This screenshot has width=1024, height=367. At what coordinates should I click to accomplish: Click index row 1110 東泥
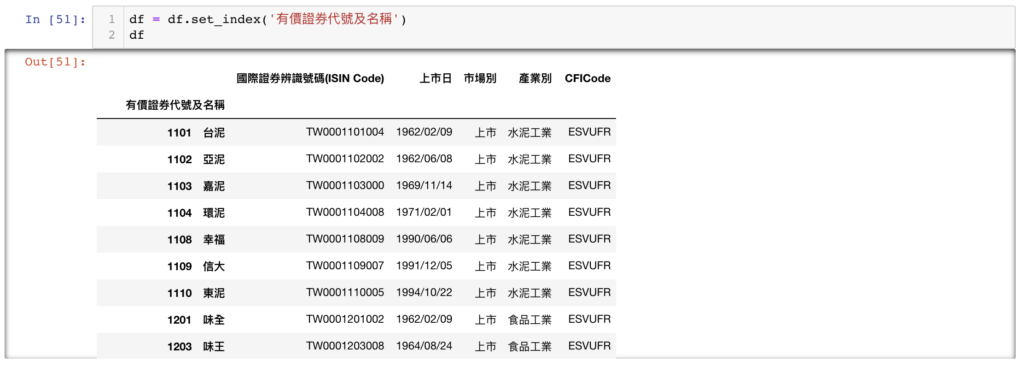click(196, 293)
